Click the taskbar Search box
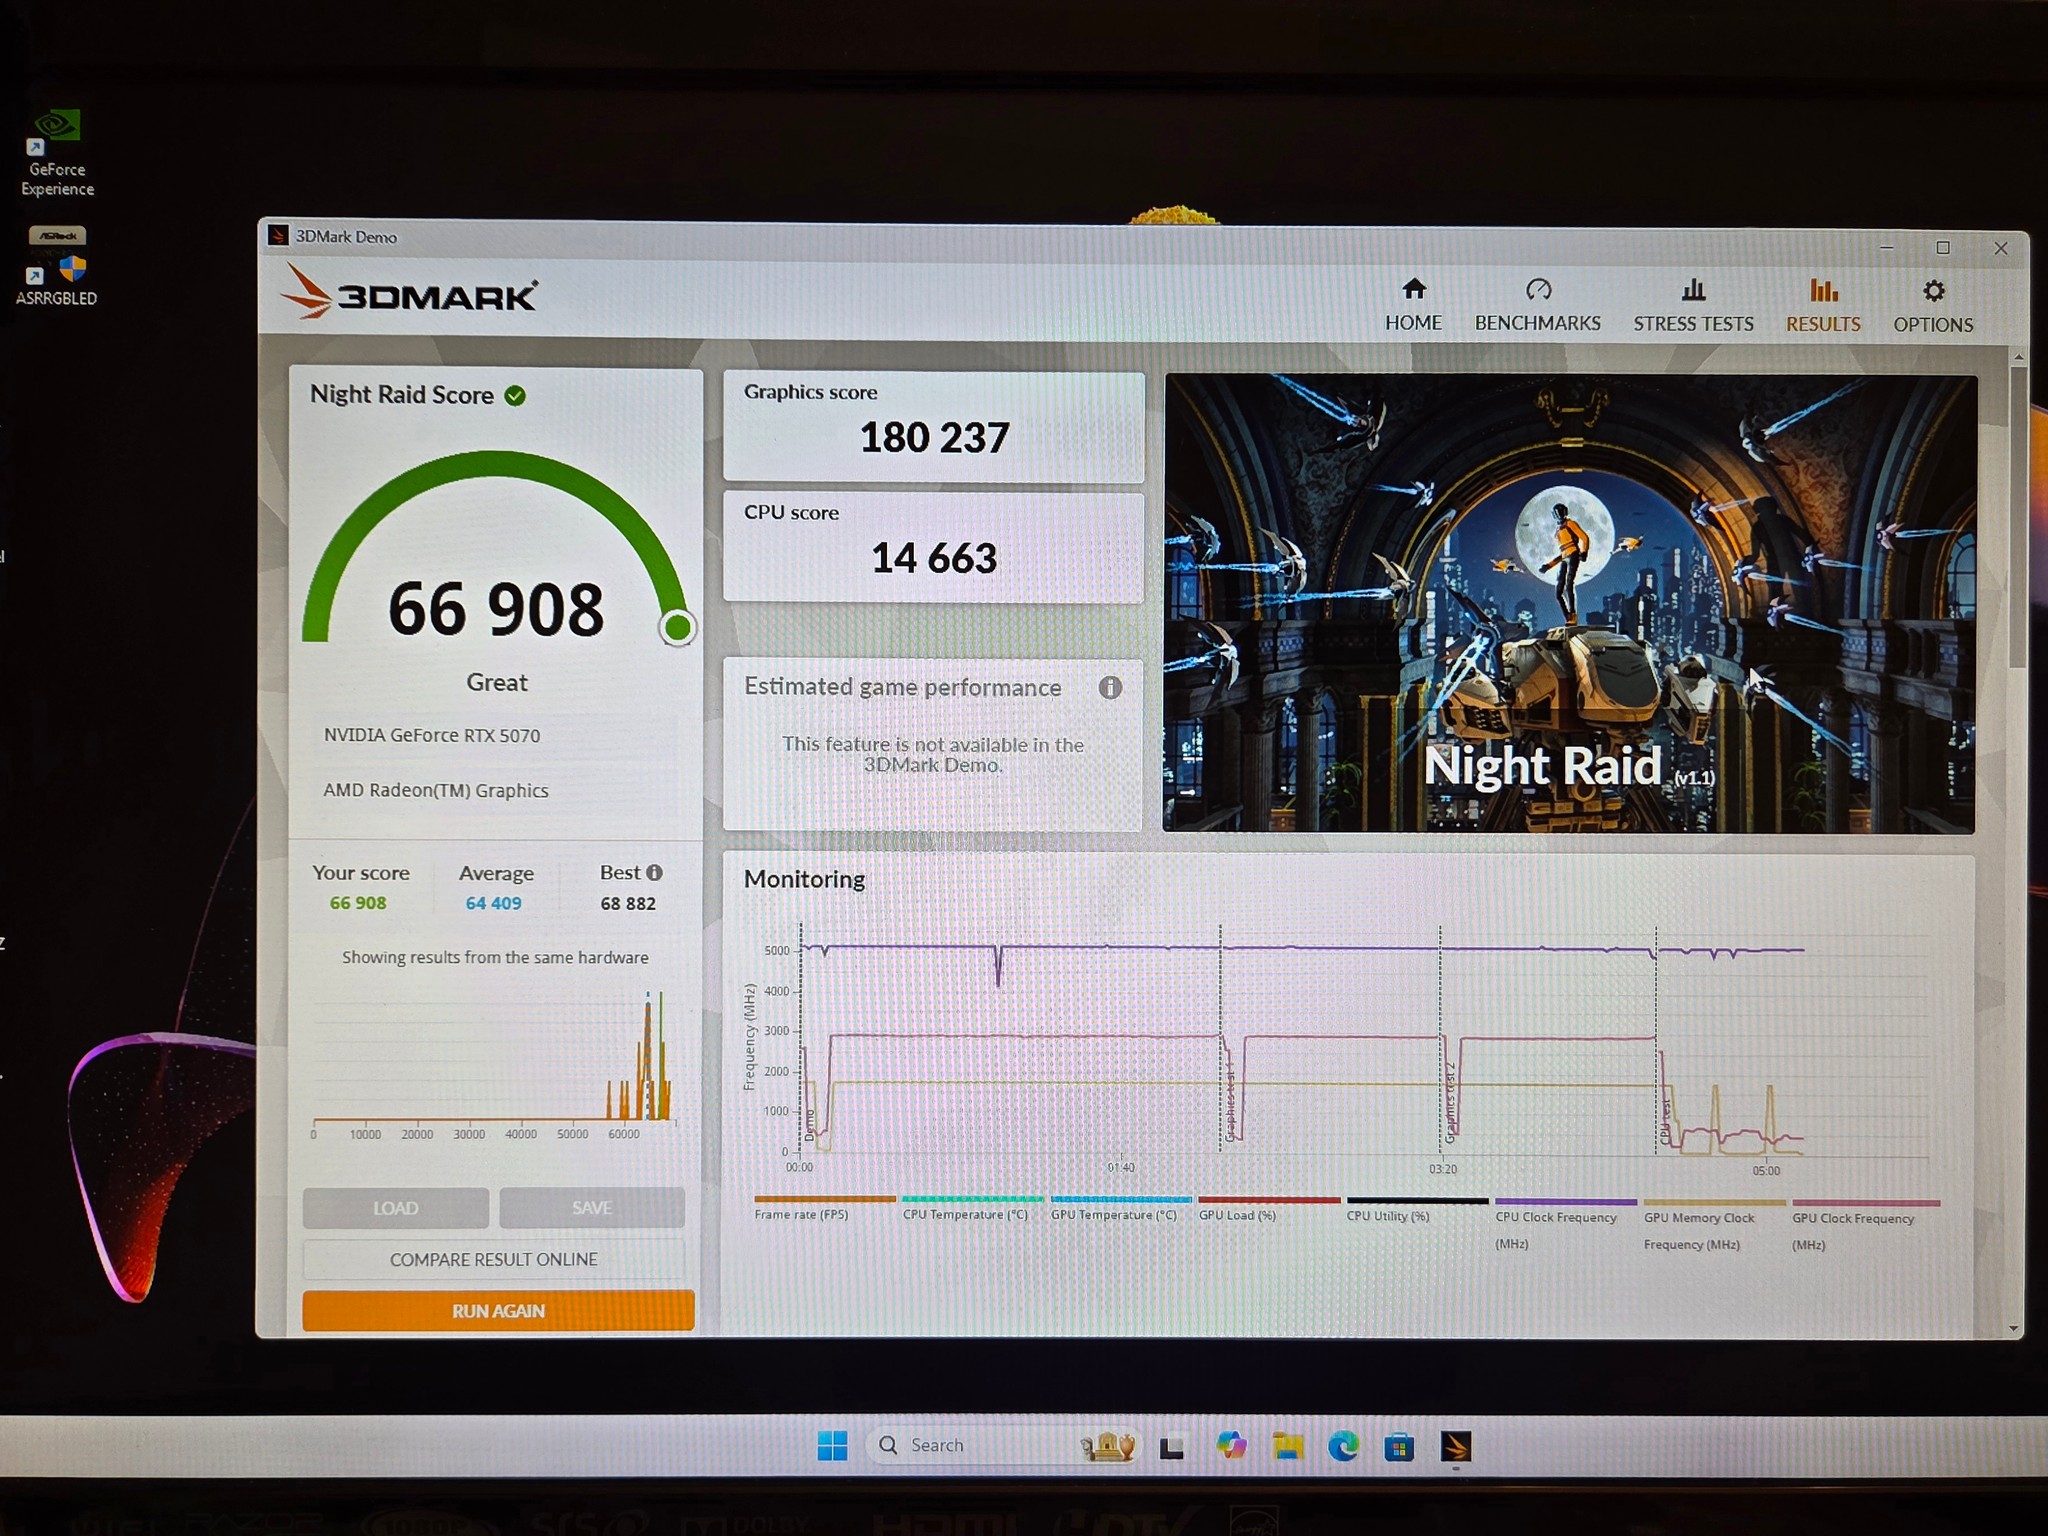 (1003, 1445)
